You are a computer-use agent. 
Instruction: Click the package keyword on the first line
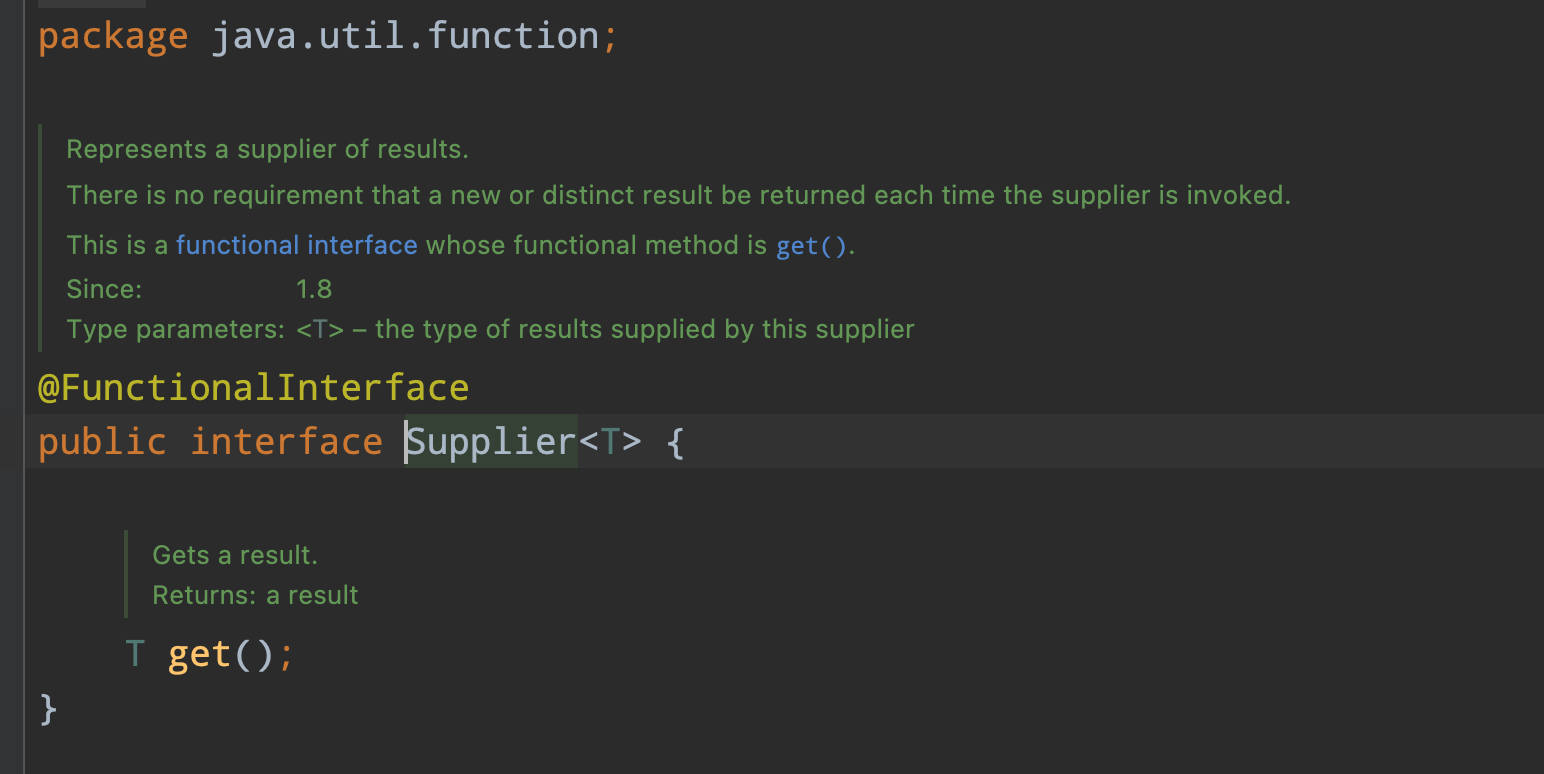pyautogui.click(x=112, y=37)
